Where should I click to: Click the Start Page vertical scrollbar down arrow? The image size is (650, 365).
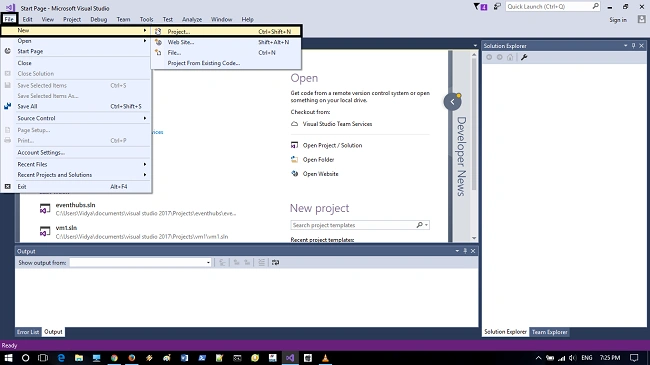(x=474, y=238)
